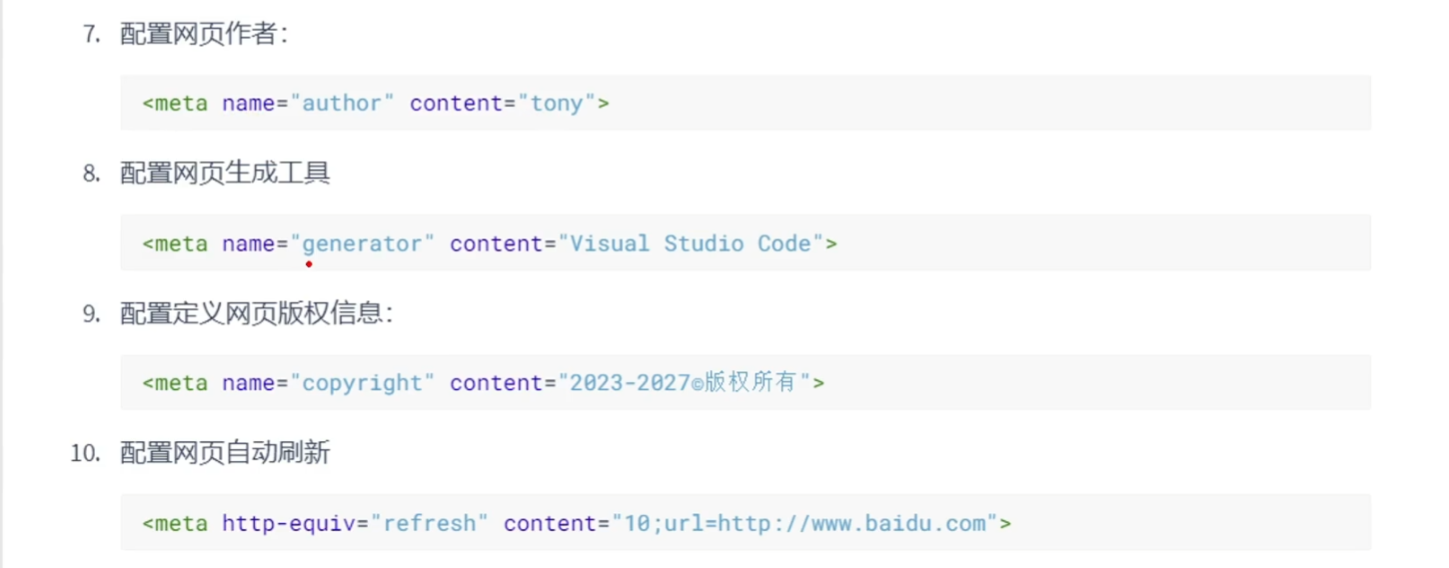Click the author meta tag code block
1449x568 pixels.
pyautogui.click(x=745, y=103)
